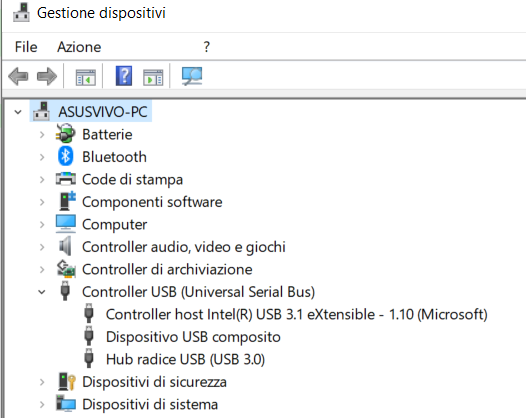
Task: Select the Dispositivi di sistema label
Action: [150, 404]
